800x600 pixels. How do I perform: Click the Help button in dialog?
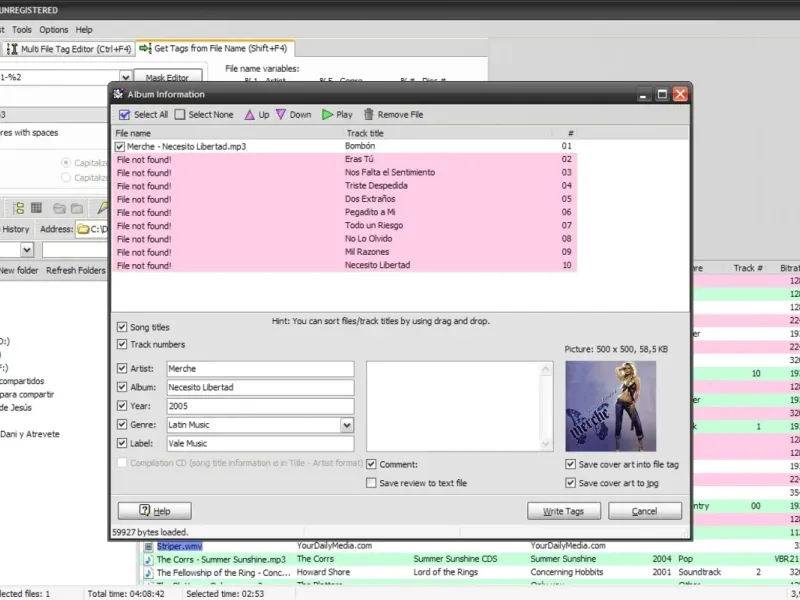(155, 511)
